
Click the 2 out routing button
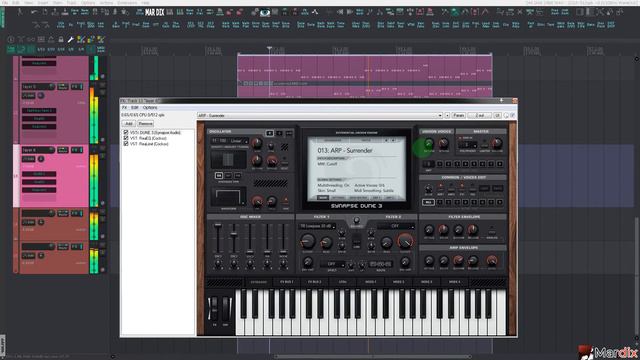480,116
